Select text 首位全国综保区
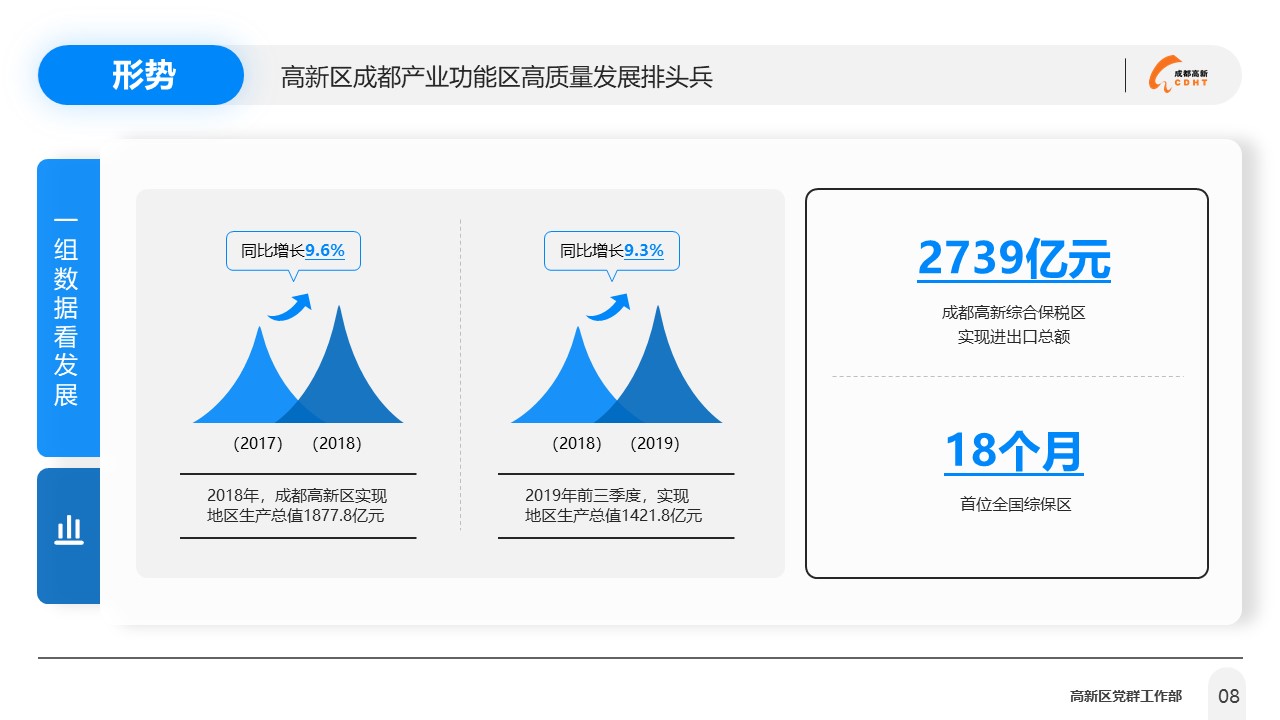The width and height of the screenshot is (1280, 720). coord(1016,505)
